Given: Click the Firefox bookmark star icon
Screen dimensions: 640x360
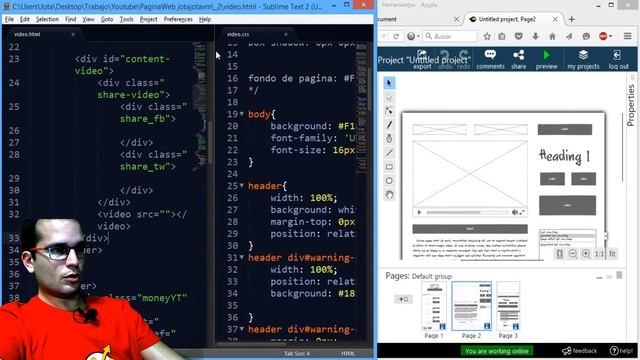Looking at the screenshot, I should click(487, 36).
